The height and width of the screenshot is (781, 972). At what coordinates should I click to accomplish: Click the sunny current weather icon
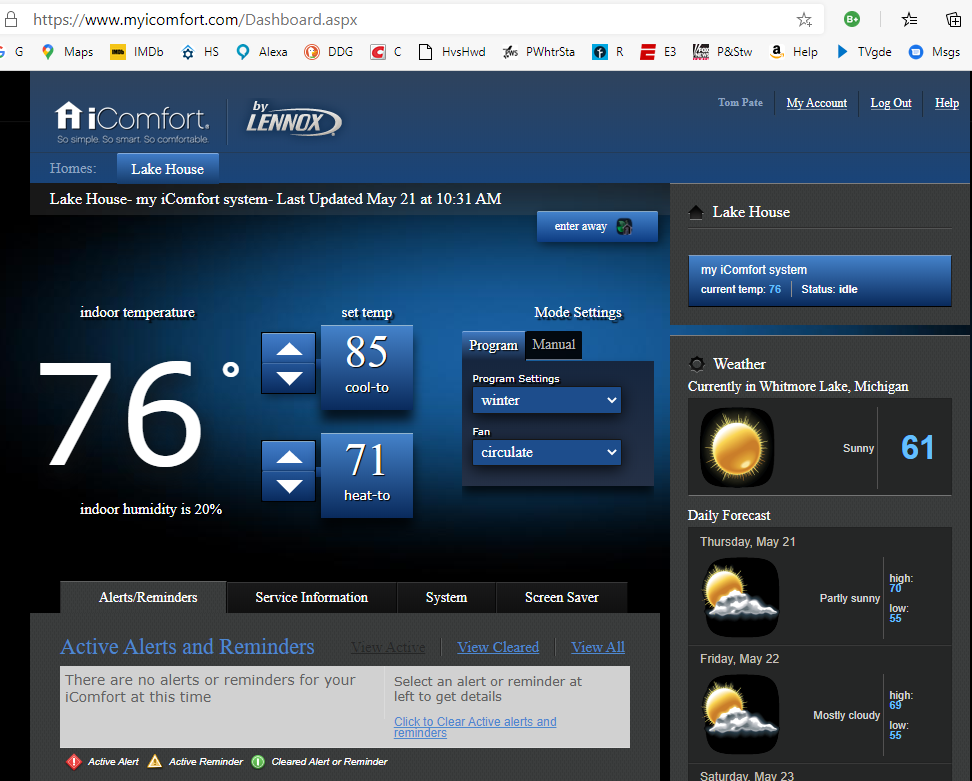737,447
